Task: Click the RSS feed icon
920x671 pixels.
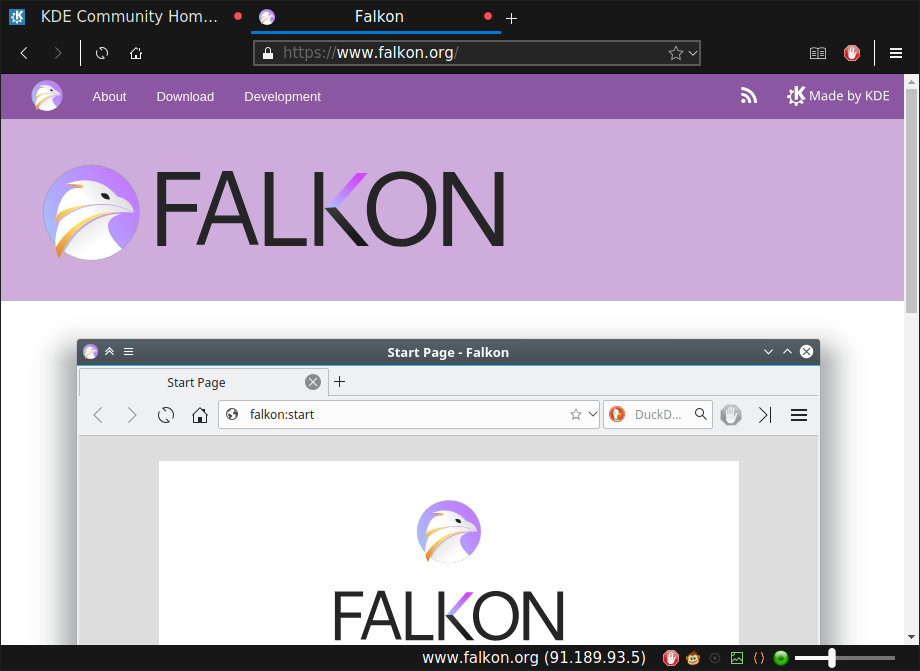Action: point(749,96)
